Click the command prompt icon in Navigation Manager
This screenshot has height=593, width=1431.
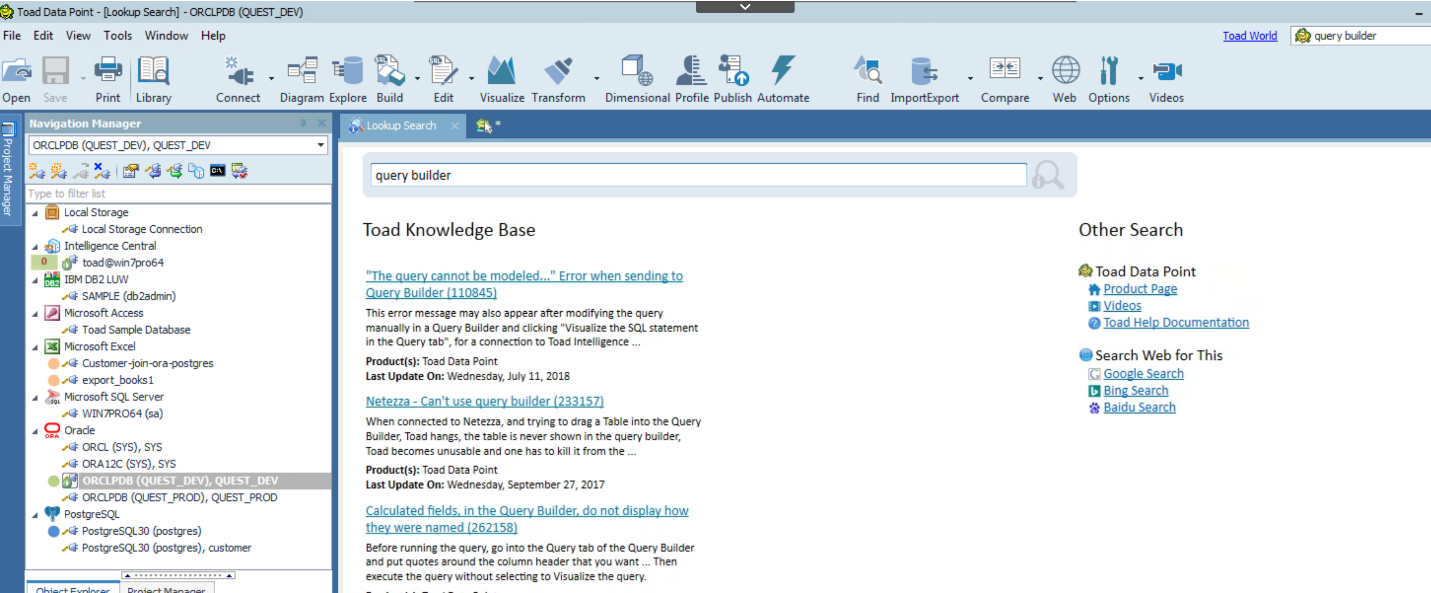pyautogui.click(x=217, y=171)
